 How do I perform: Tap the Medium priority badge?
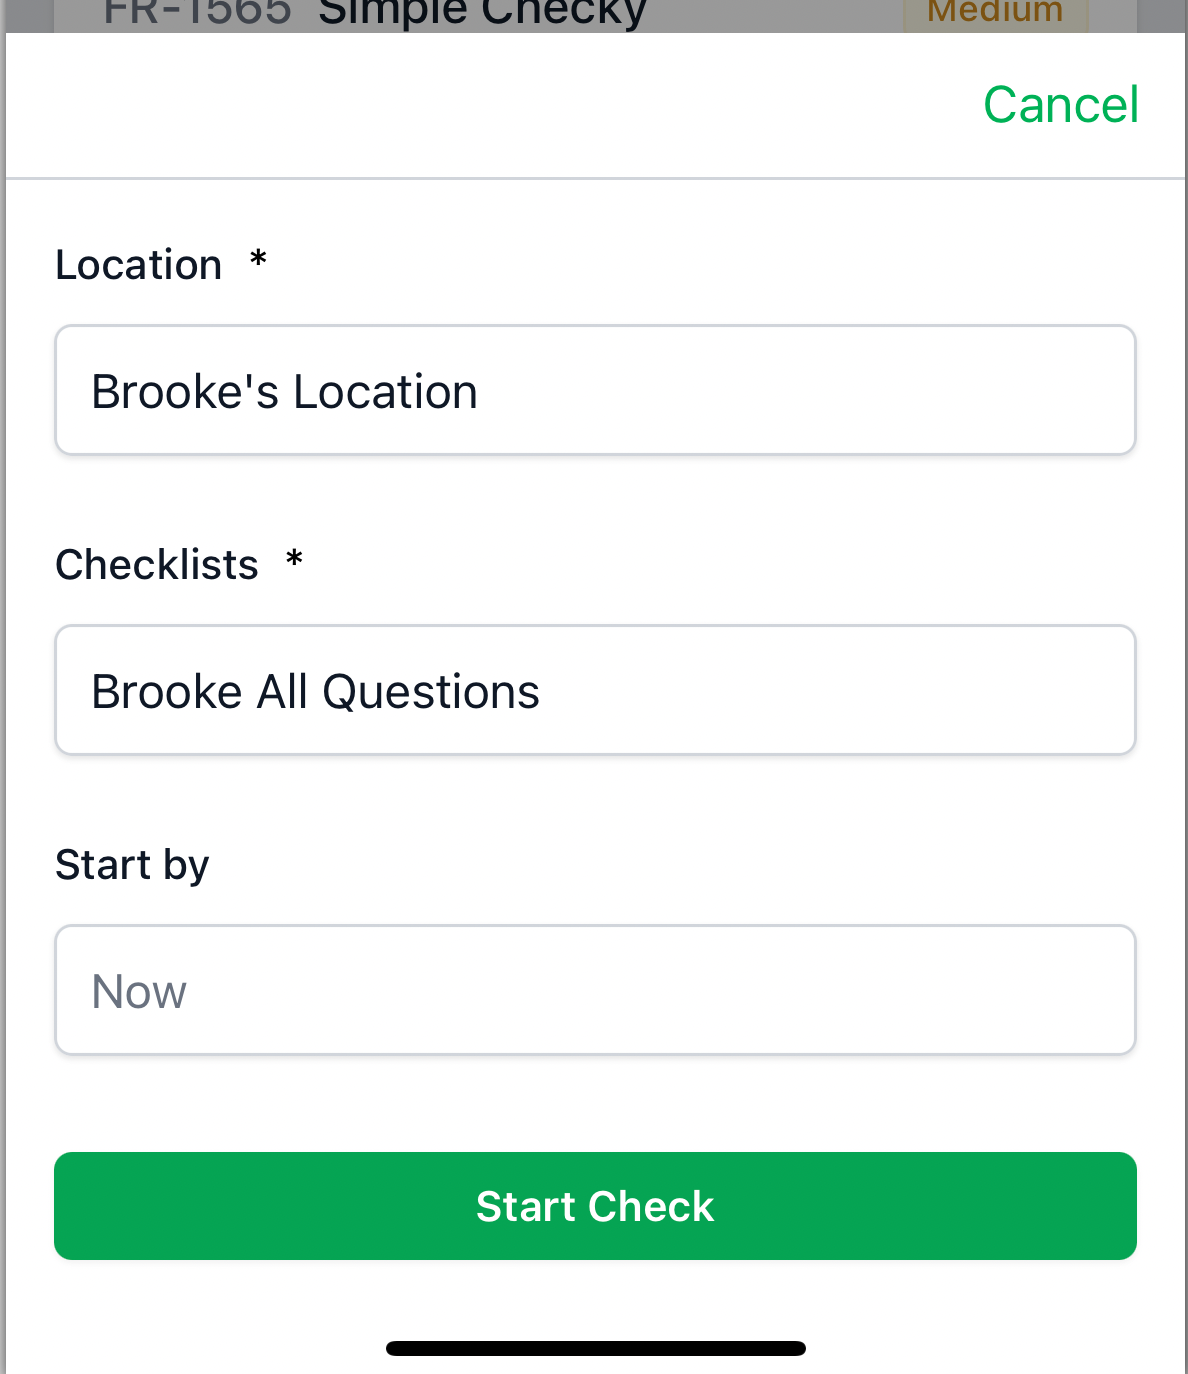pos(994,14)
